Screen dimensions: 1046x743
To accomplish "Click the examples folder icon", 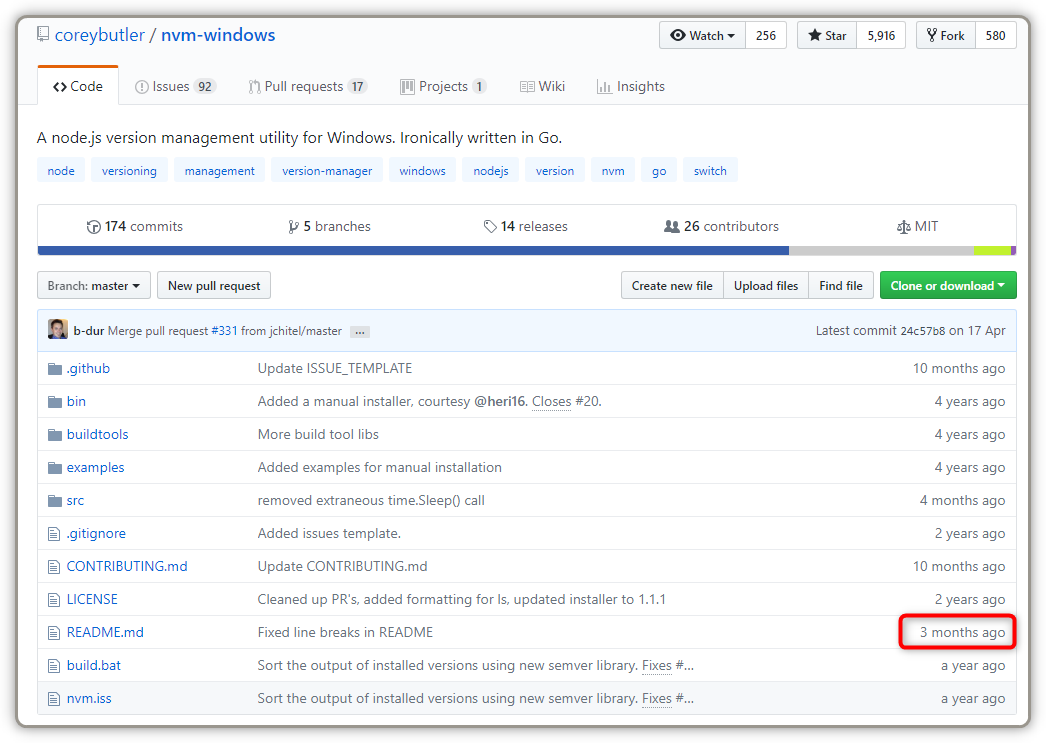I will [x=55, y=468].
